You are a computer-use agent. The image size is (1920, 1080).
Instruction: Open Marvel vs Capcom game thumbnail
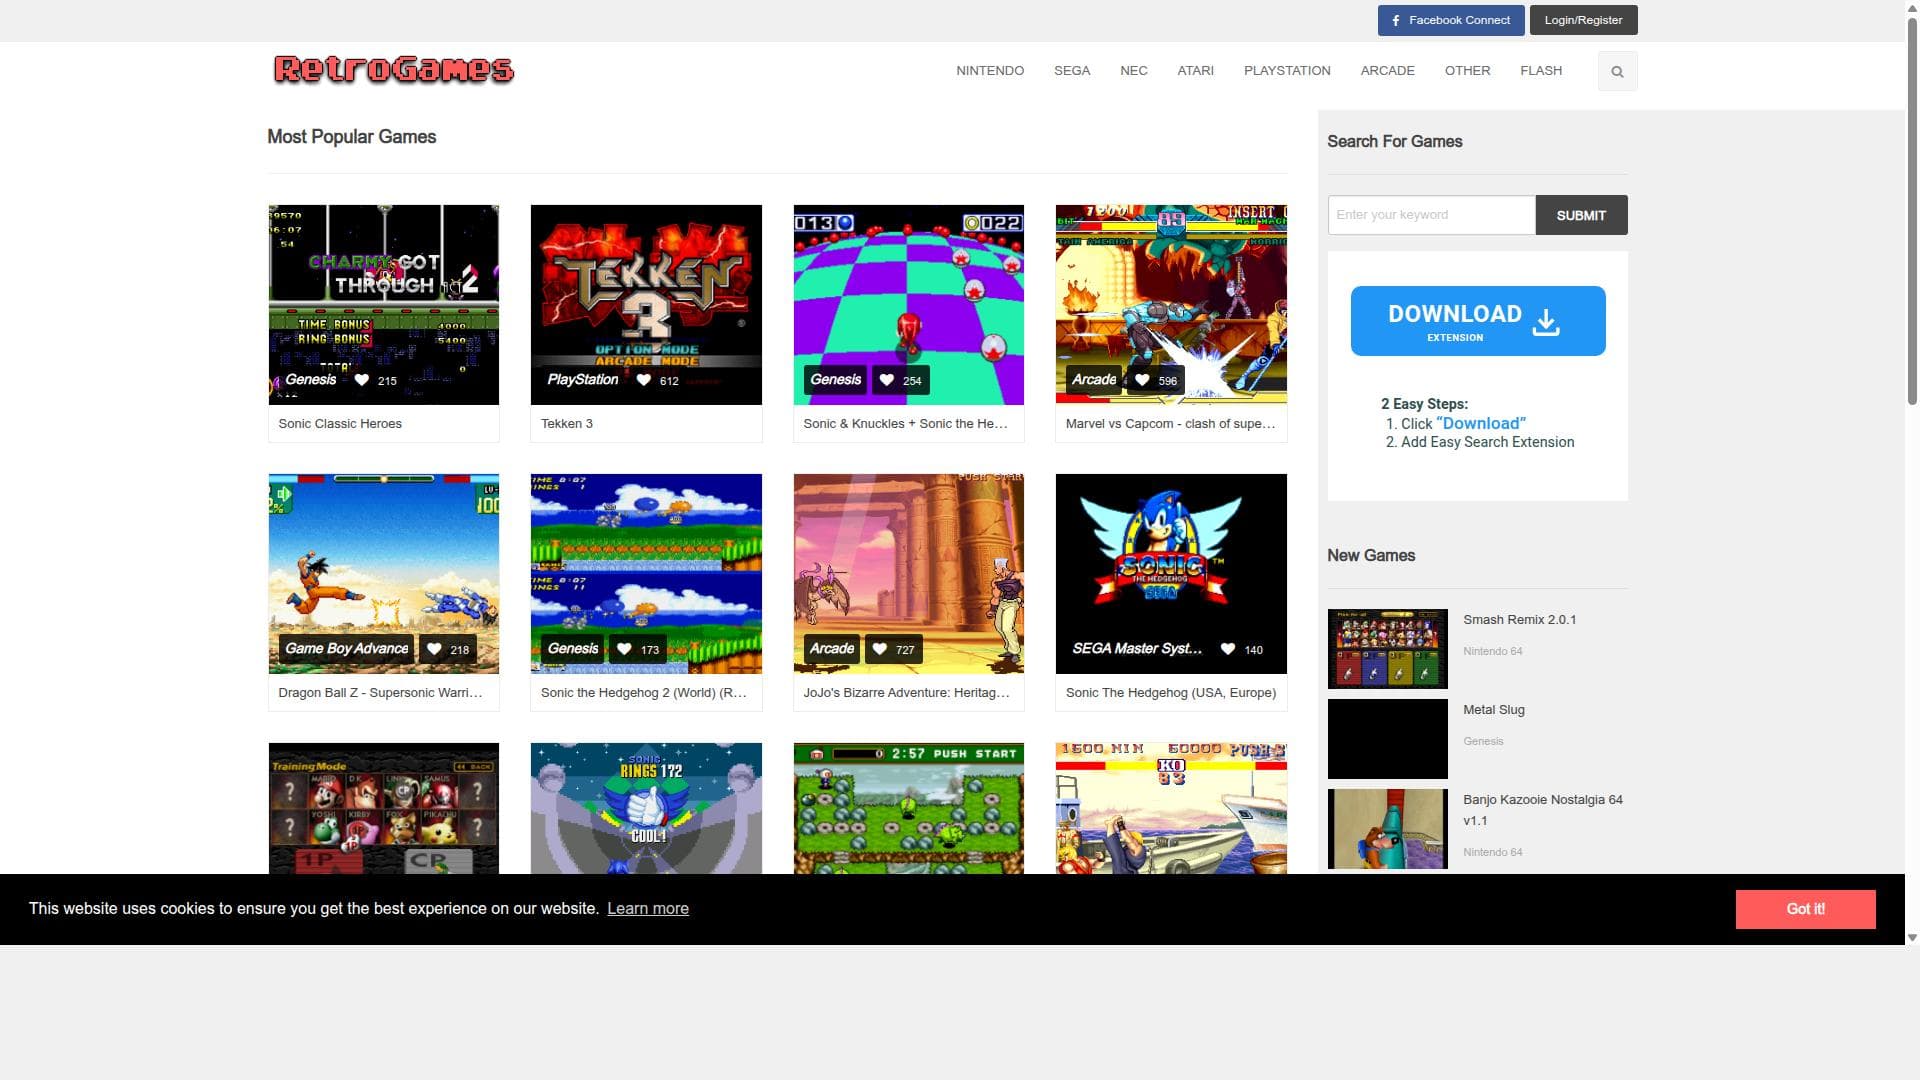point(1171,305)
